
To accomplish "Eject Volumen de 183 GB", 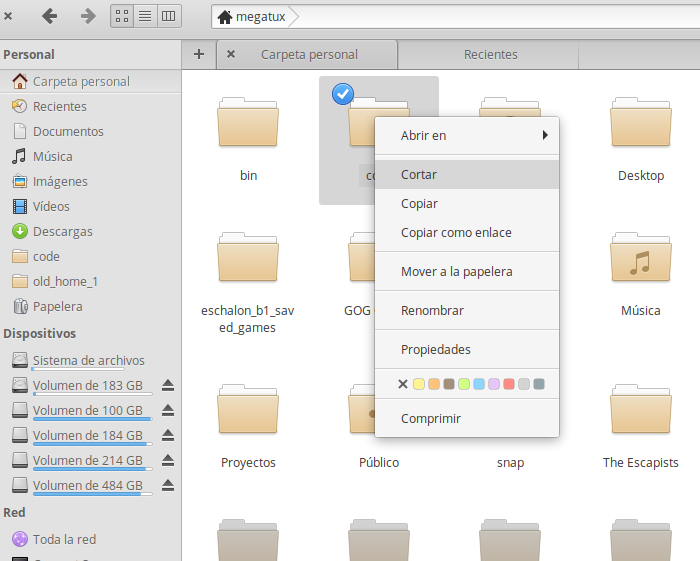I will click(x=168, y=385).
